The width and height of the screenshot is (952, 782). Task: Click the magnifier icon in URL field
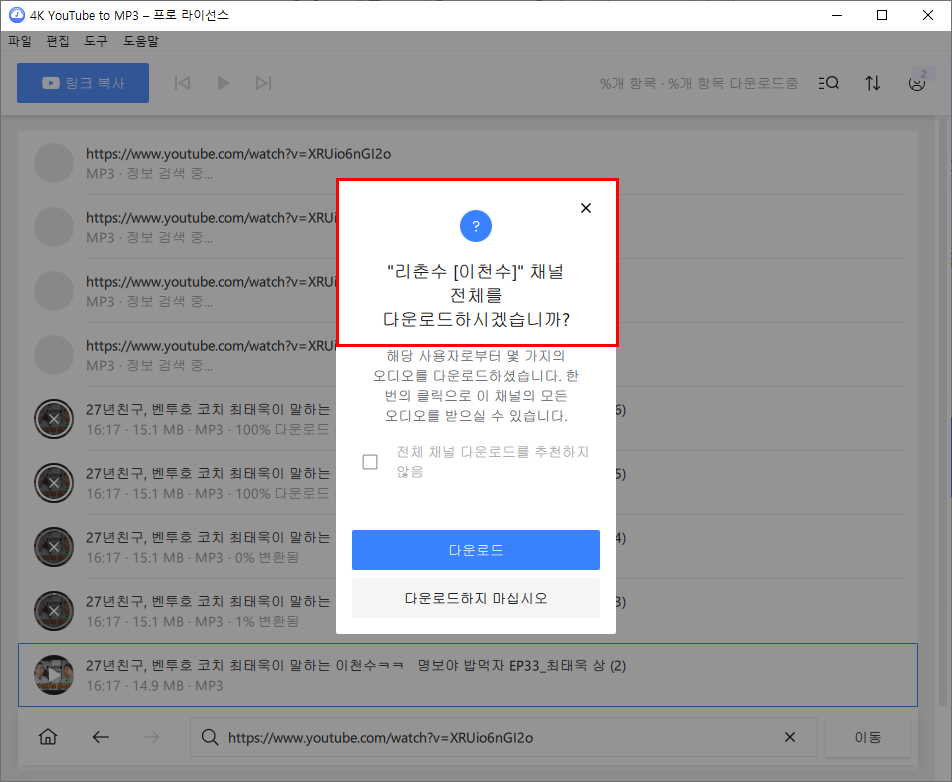[209, 737]
